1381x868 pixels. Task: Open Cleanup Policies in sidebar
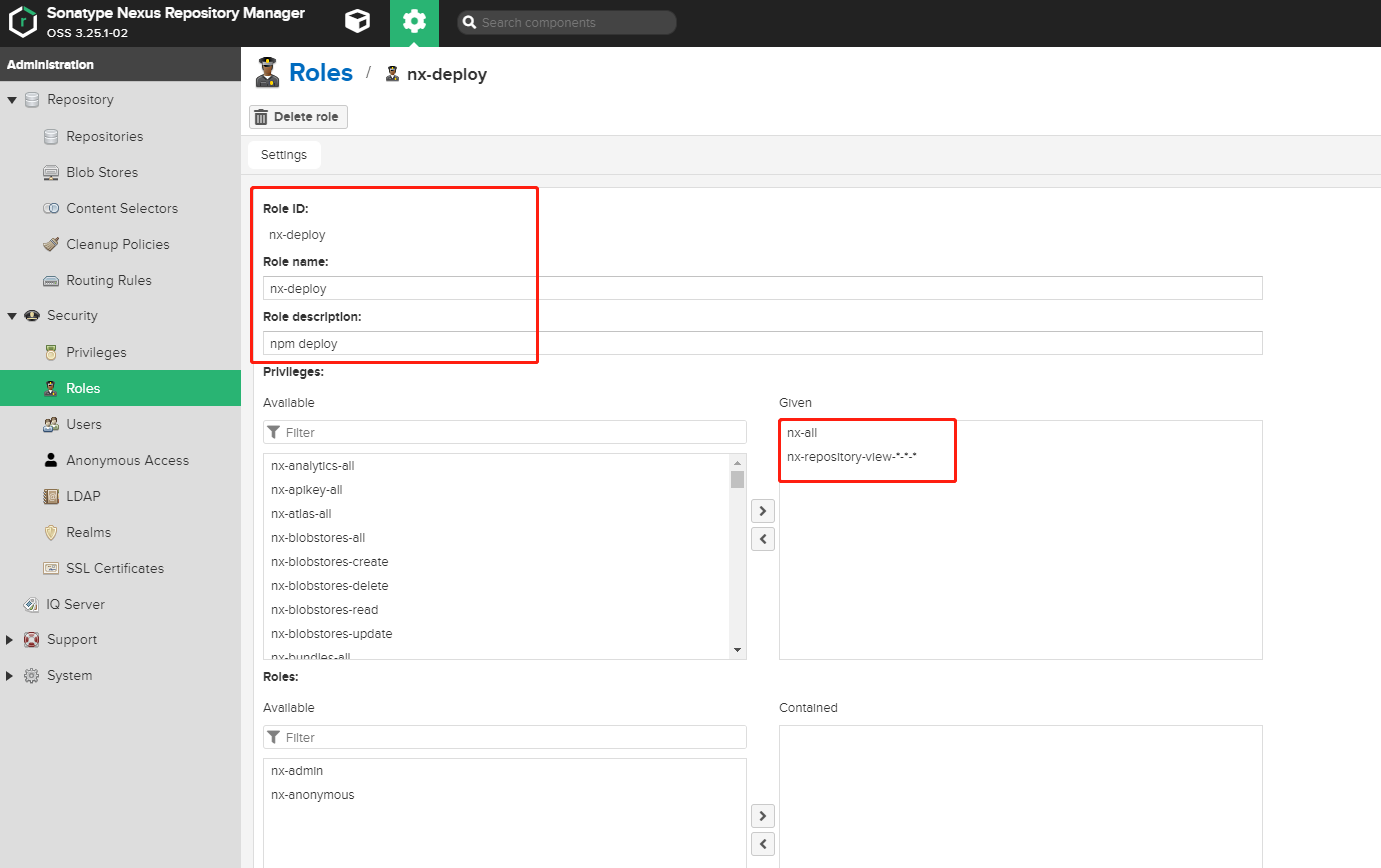click(117, 244)
